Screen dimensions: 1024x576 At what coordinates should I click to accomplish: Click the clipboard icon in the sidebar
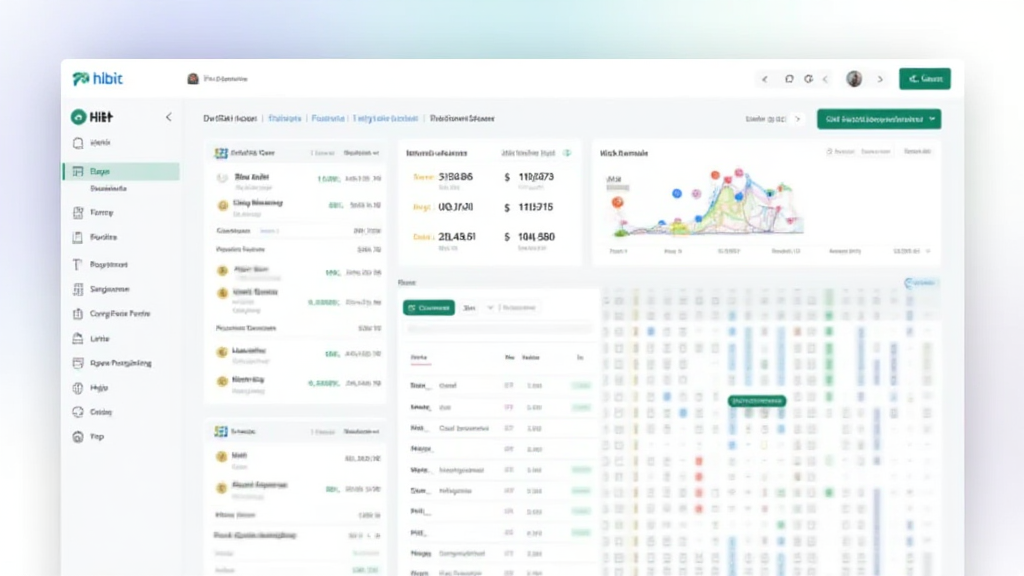(78, 238)
